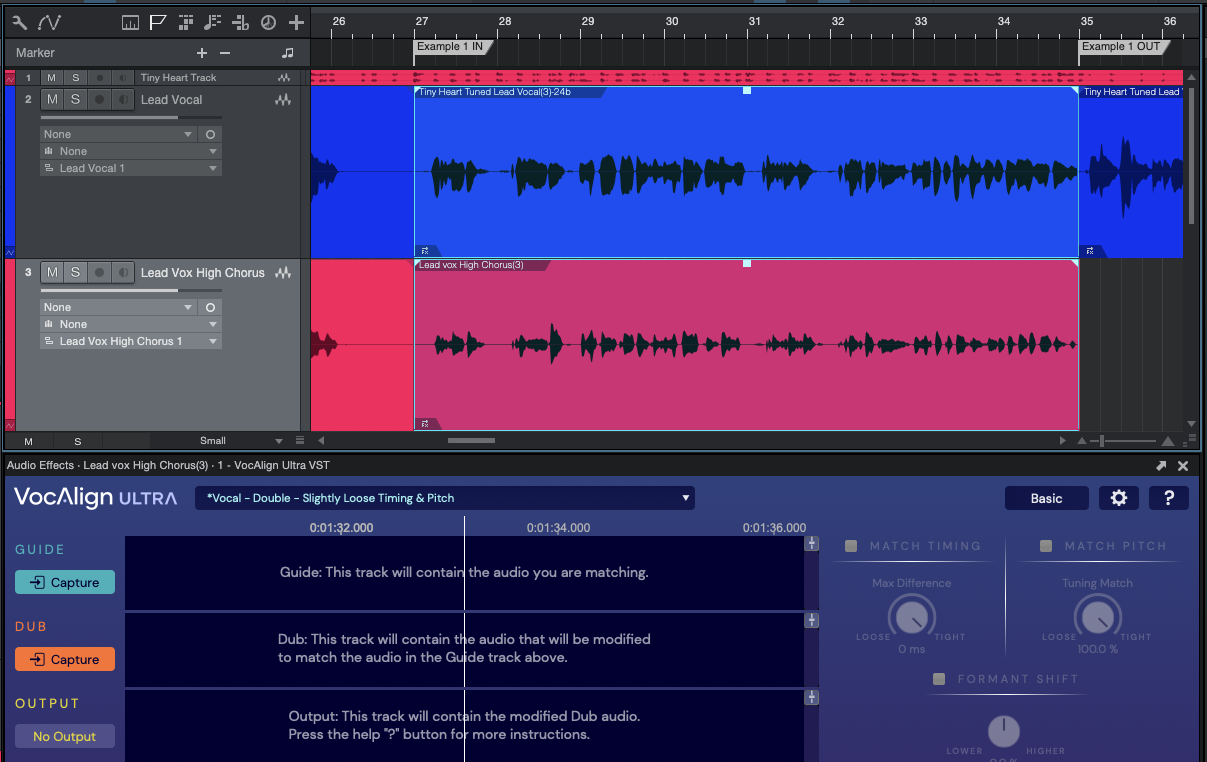The height and width of the screenshot is (762, 1207).
Task: Open VocAlign settings via the gear icon
Action: 1118,497
